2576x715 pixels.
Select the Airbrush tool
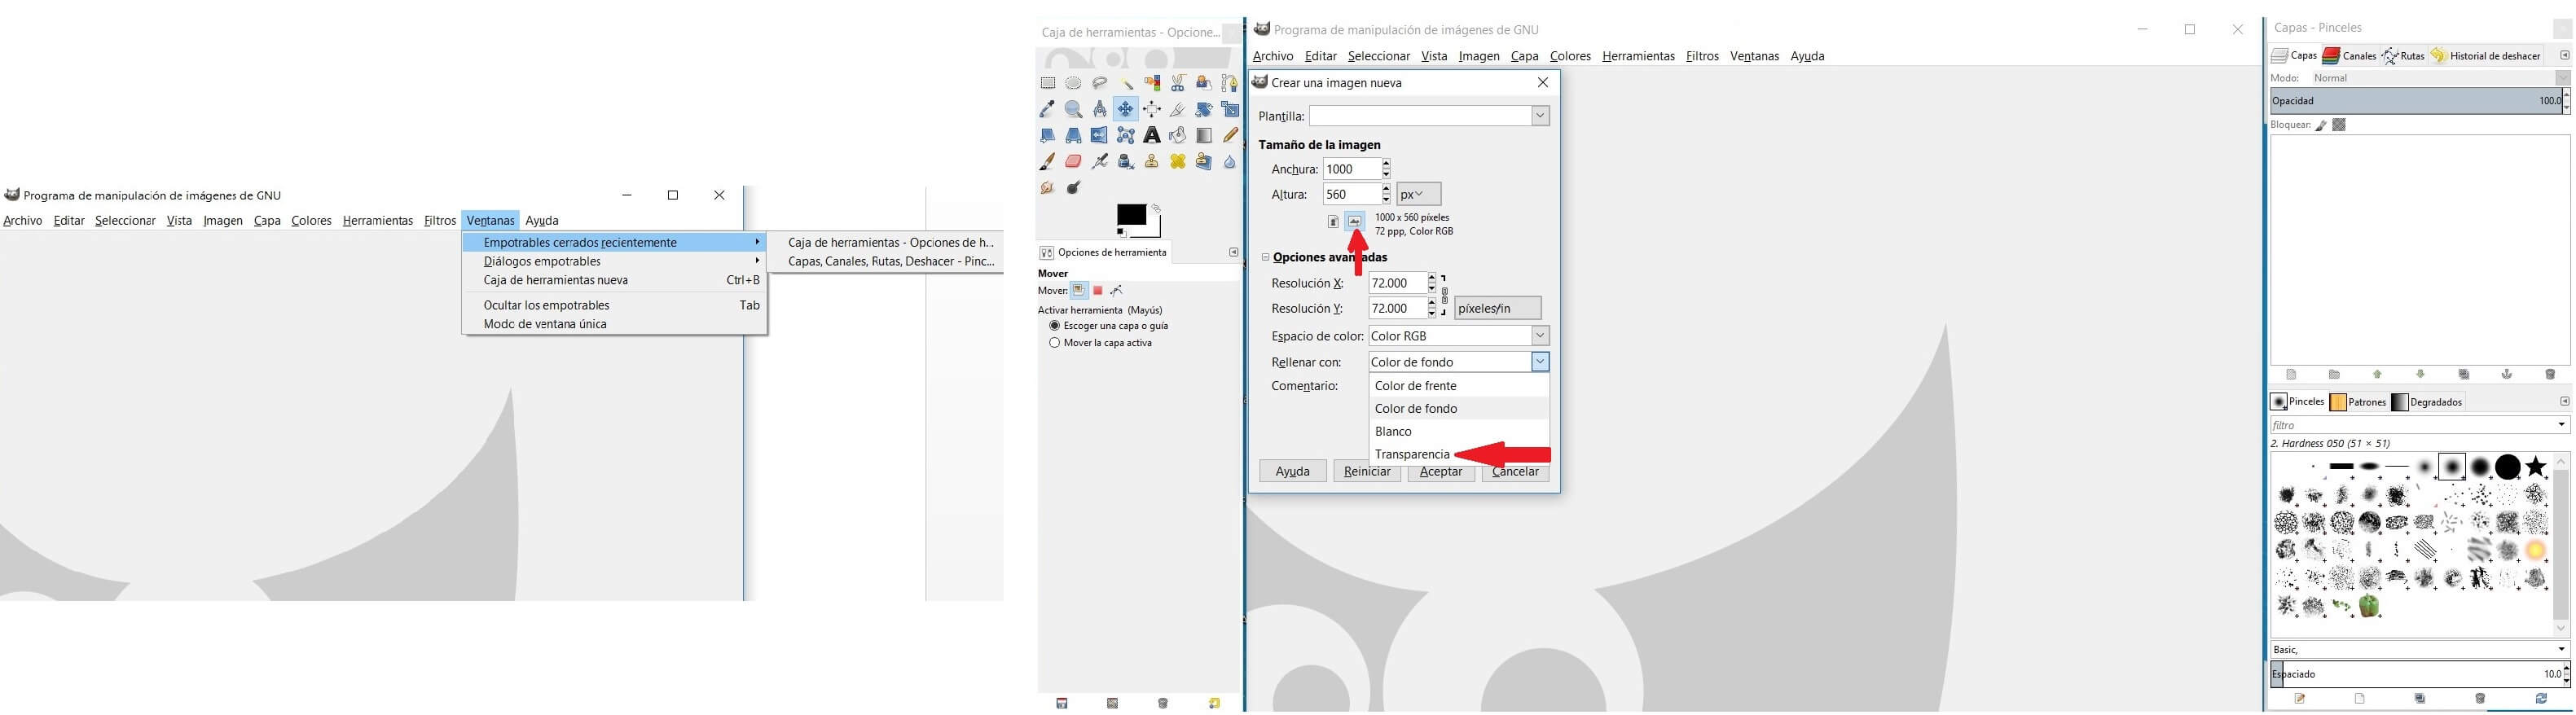(x=1100, y=161)
